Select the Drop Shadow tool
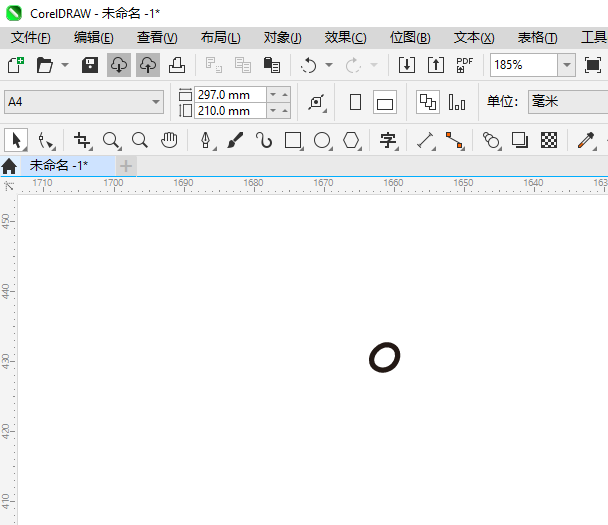The width and height of the screenshot is (608, 525). [520, 140]
